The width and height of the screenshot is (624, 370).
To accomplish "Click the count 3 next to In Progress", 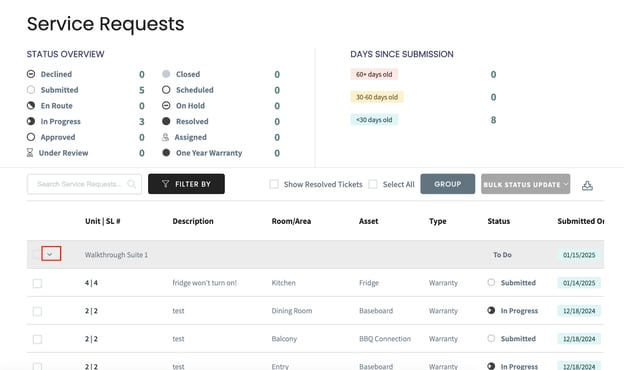I will pos(142,122).
